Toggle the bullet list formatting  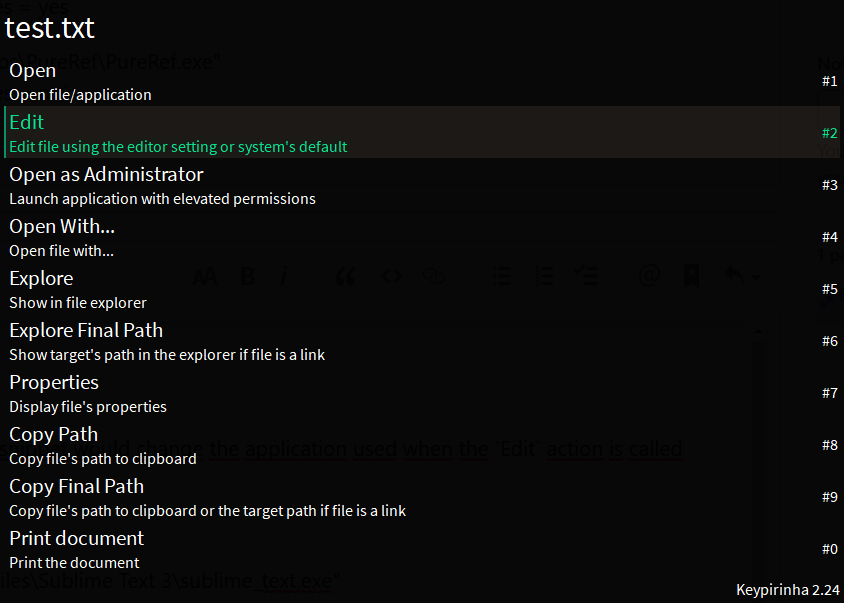[x=500, y=276]
